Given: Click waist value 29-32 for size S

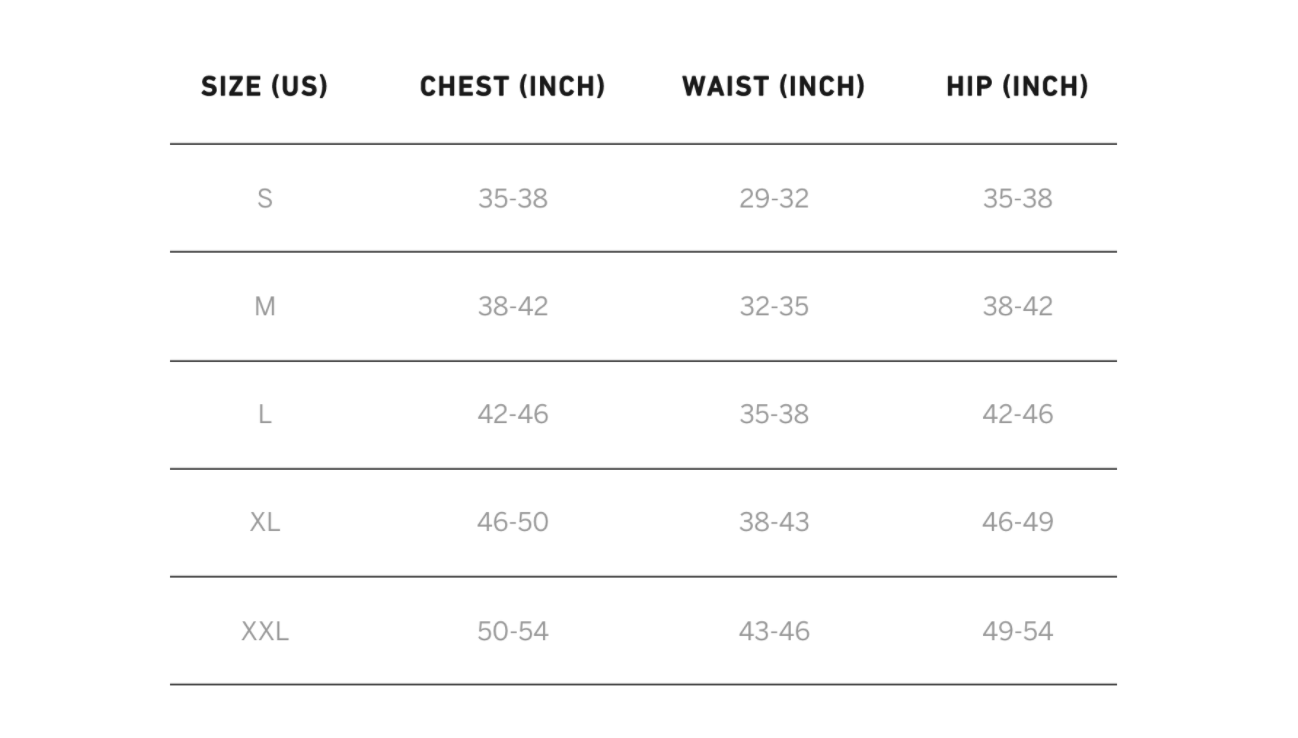Looking at the screenshot, I should [x=774, y=198].
